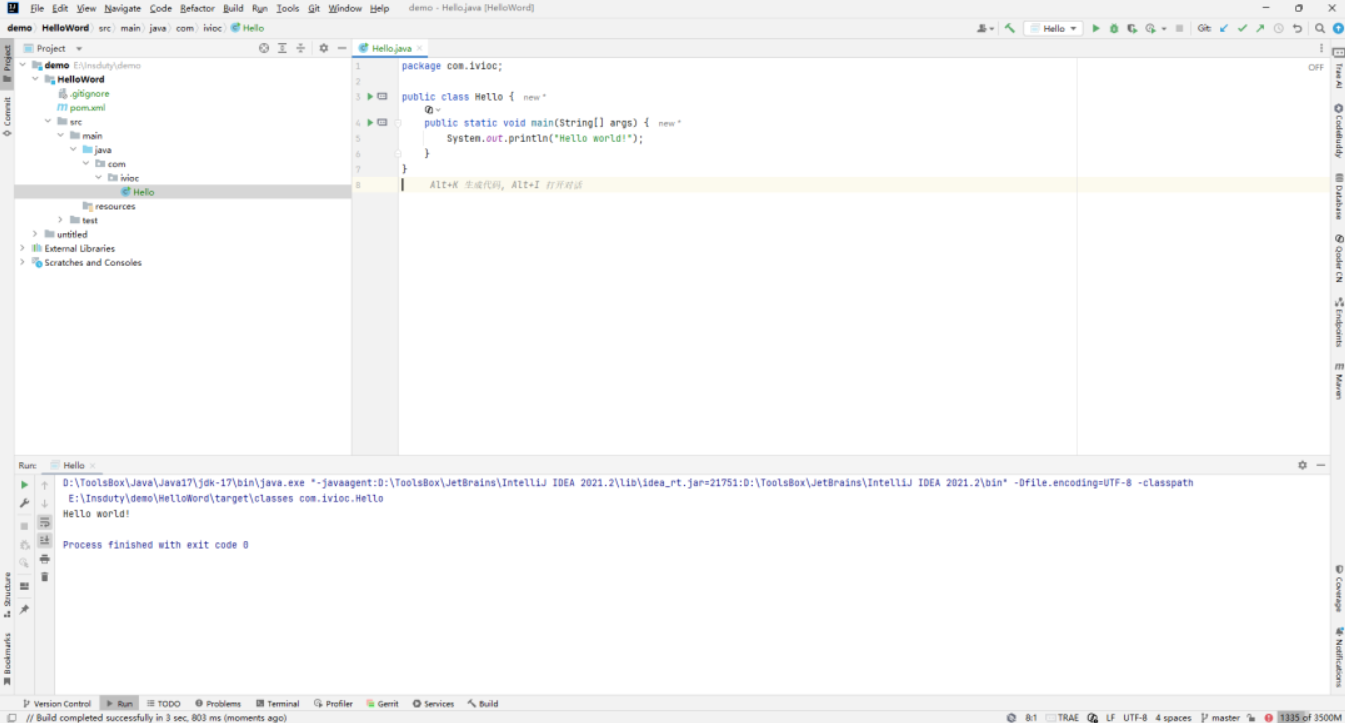This screenshot has width=1345, height=723.
Task: Open the Terminal tool window tab
Action: pos(278,704)
